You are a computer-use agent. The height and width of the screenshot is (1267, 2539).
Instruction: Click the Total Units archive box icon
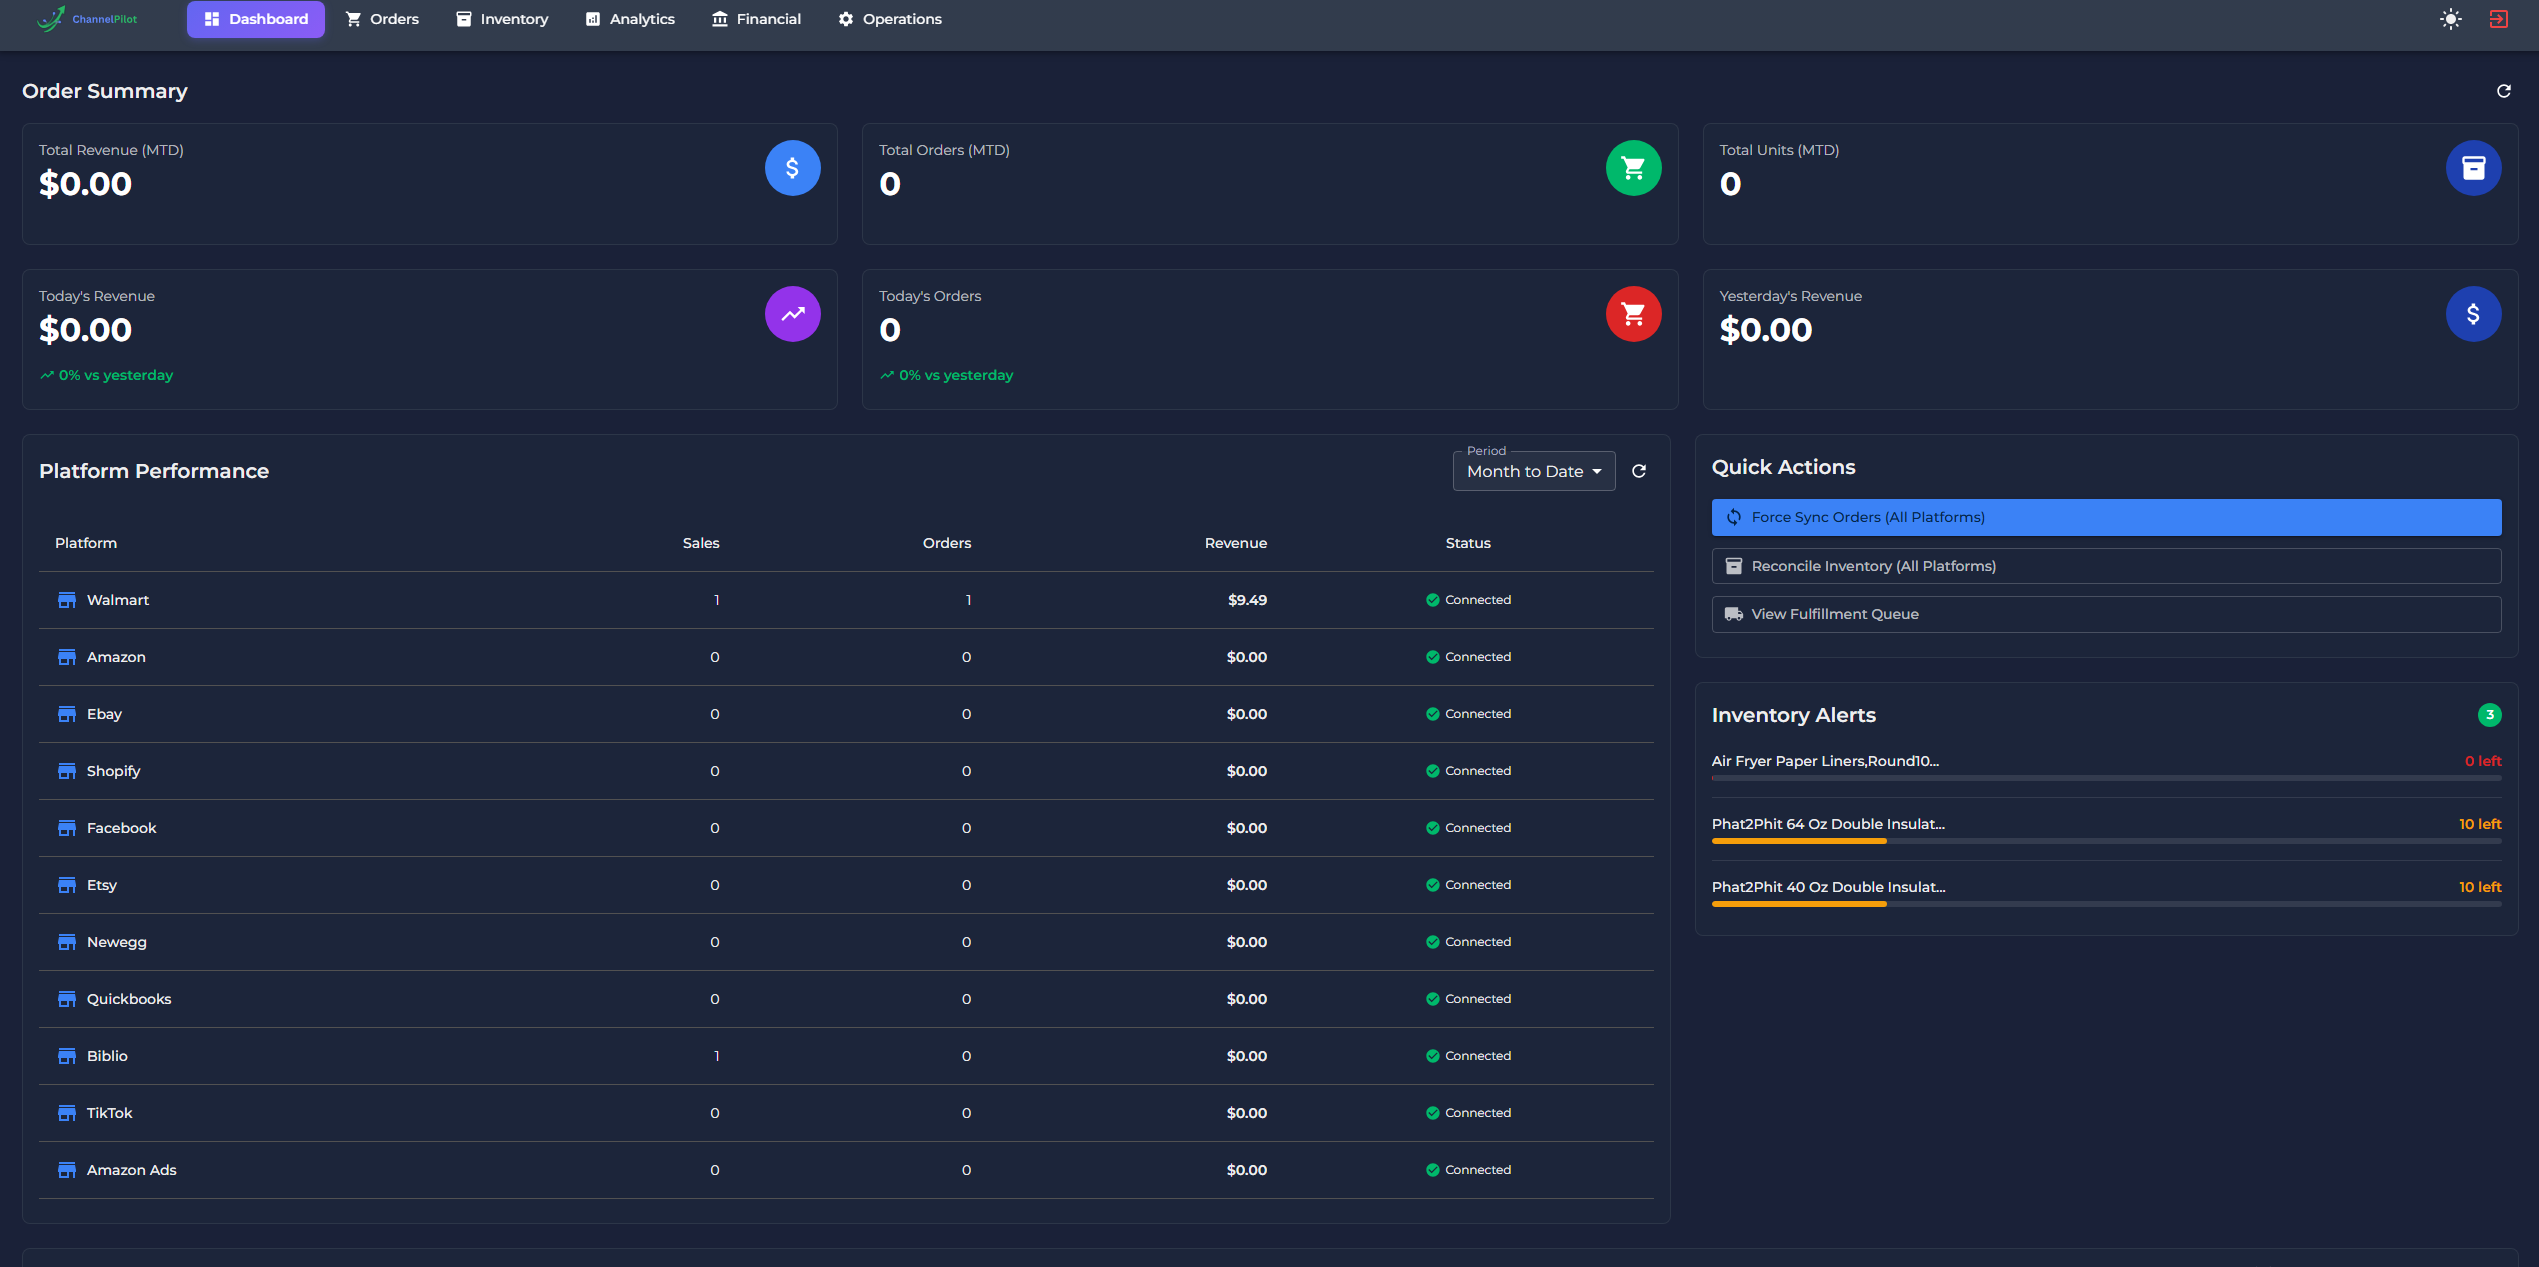pyautogui.click(x=2473, y=168)
